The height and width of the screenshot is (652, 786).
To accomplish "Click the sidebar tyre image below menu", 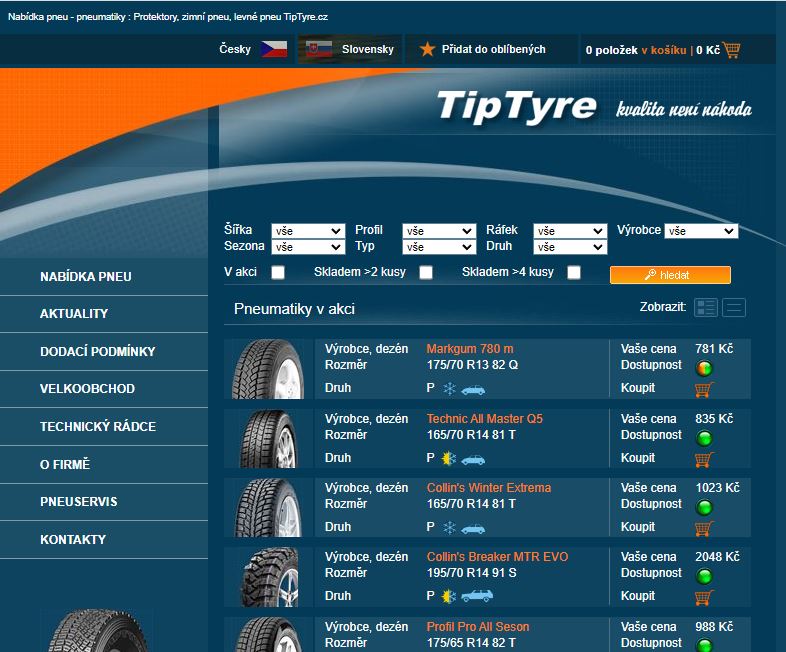I will pos(98,631).
